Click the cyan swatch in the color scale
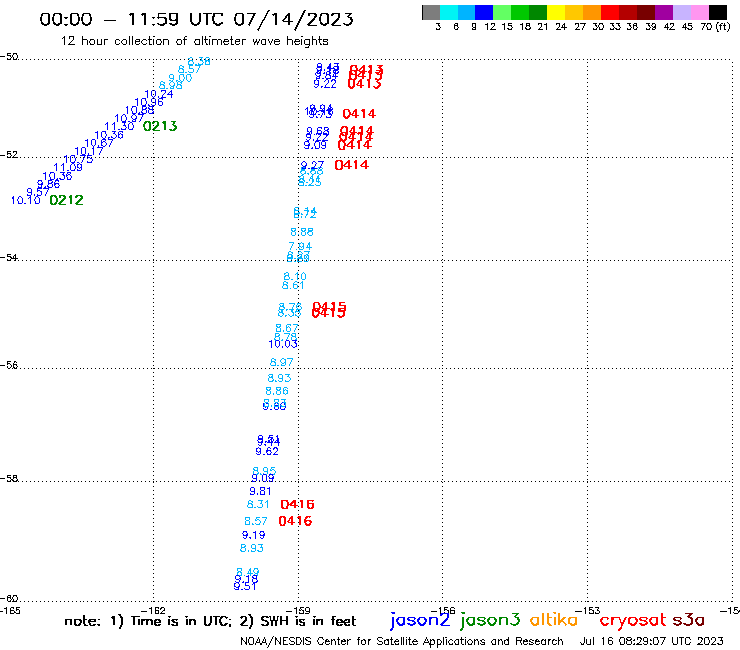Image resolution: width=740 pixels, height=650 pixels. click(448, 12)
